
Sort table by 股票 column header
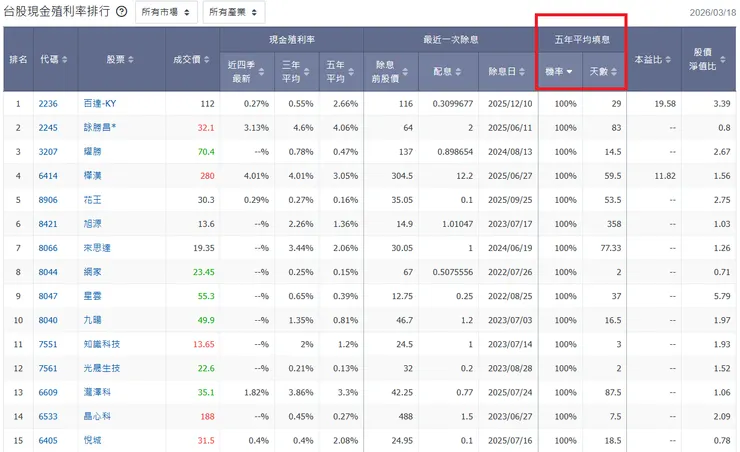(120, 59)
